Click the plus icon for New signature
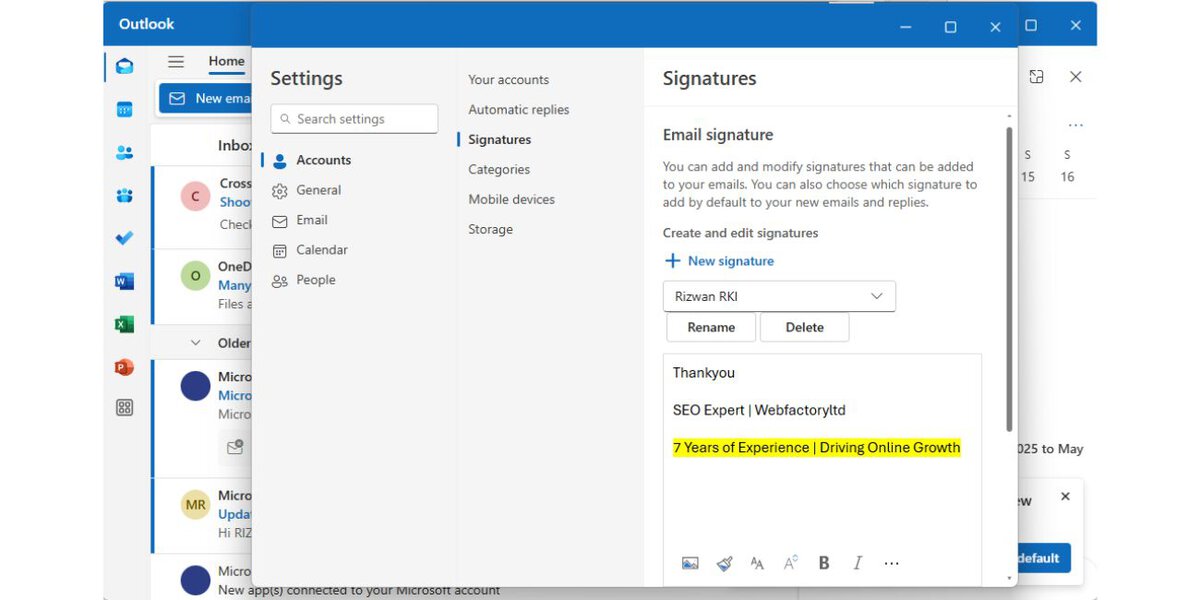This screenshot has width=1200, height=600. pyautogui.click(x=672, y=261)
